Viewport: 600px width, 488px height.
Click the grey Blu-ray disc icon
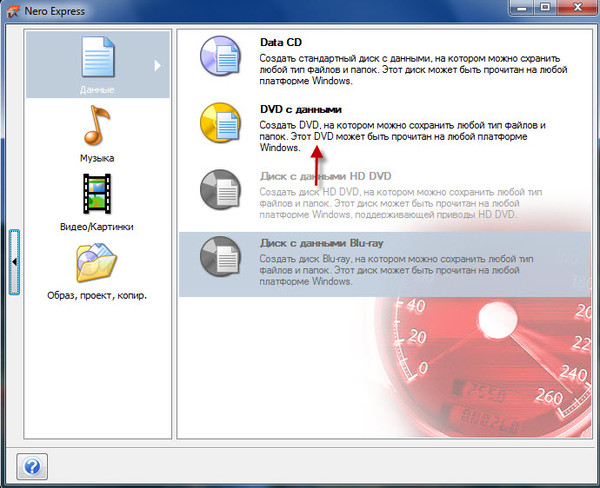[220, 256]
